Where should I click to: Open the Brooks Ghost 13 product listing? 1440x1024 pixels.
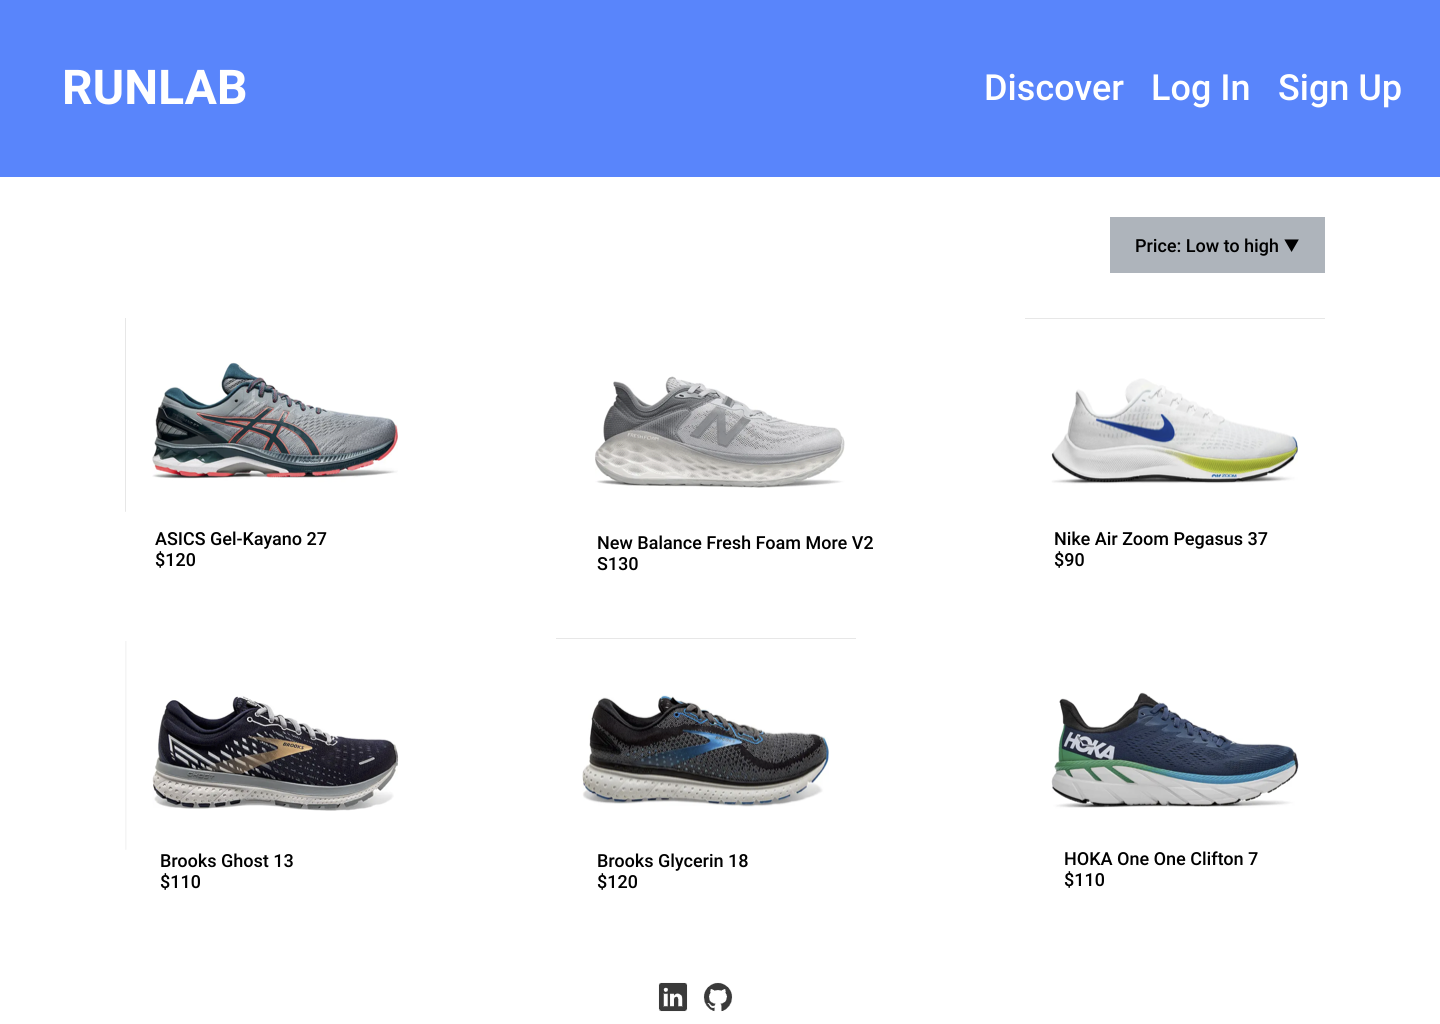point(226,860)
